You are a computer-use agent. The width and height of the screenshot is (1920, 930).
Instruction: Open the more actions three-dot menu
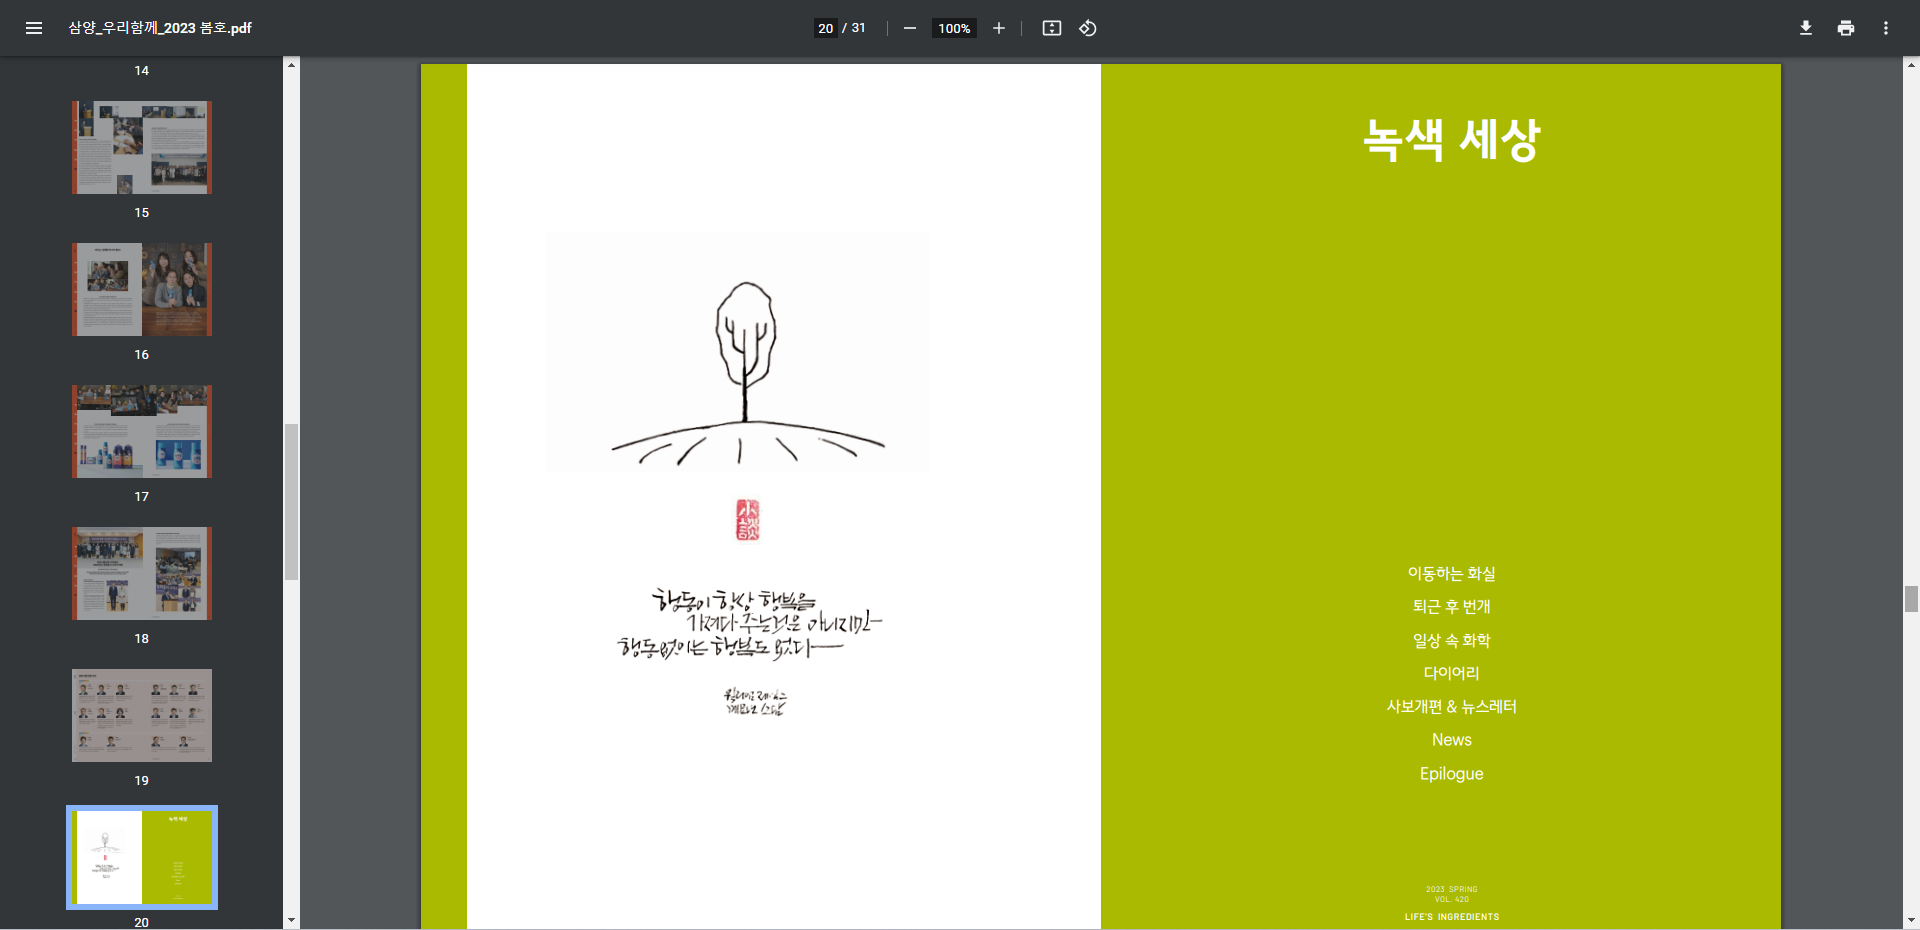(1885, 28)
